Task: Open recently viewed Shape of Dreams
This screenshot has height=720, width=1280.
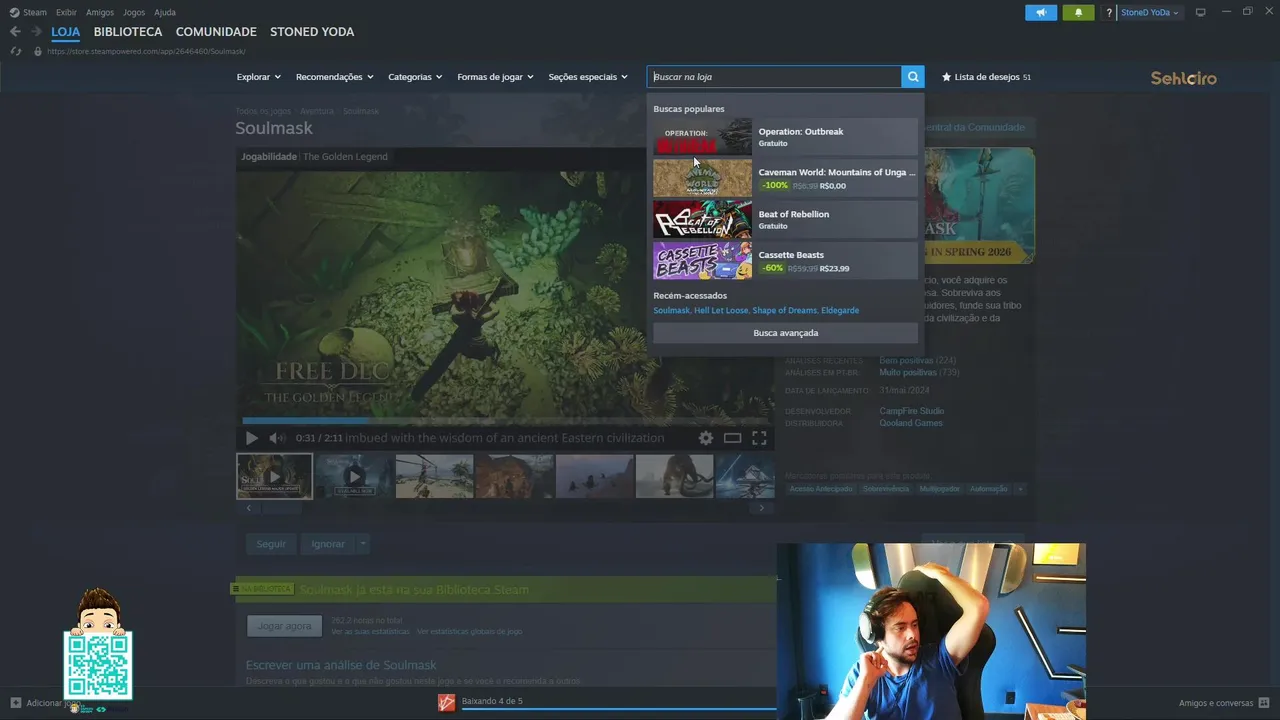Action: coord(784,310)
